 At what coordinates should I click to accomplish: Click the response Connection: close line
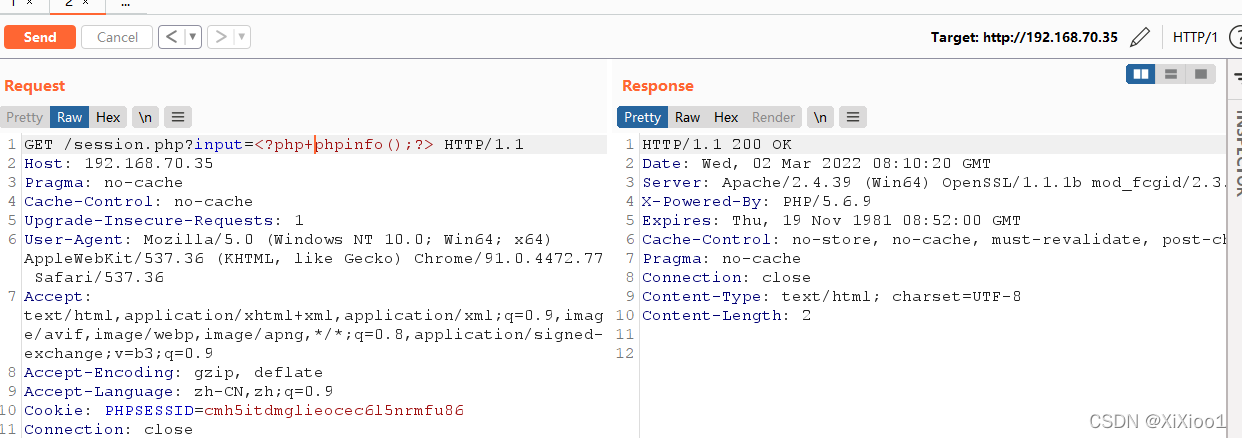[x=727, y=277]
